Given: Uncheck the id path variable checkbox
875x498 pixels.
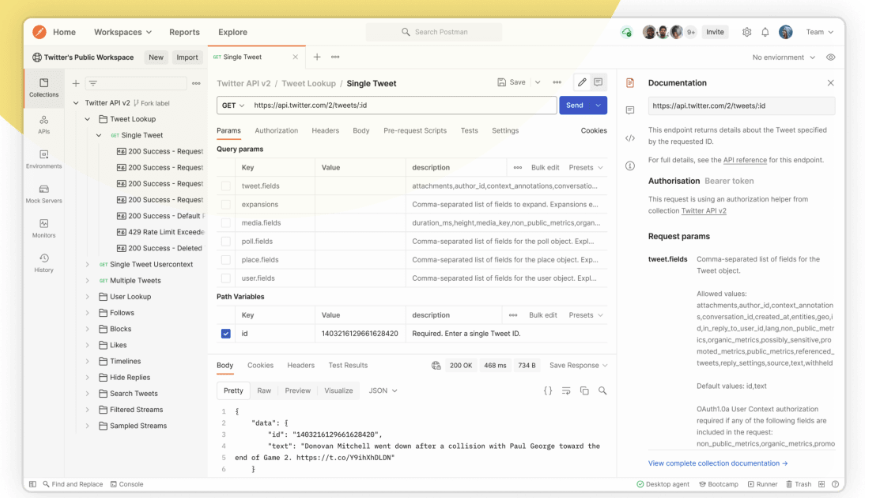Looking at the screenshot, I should (x=226, y=333).
